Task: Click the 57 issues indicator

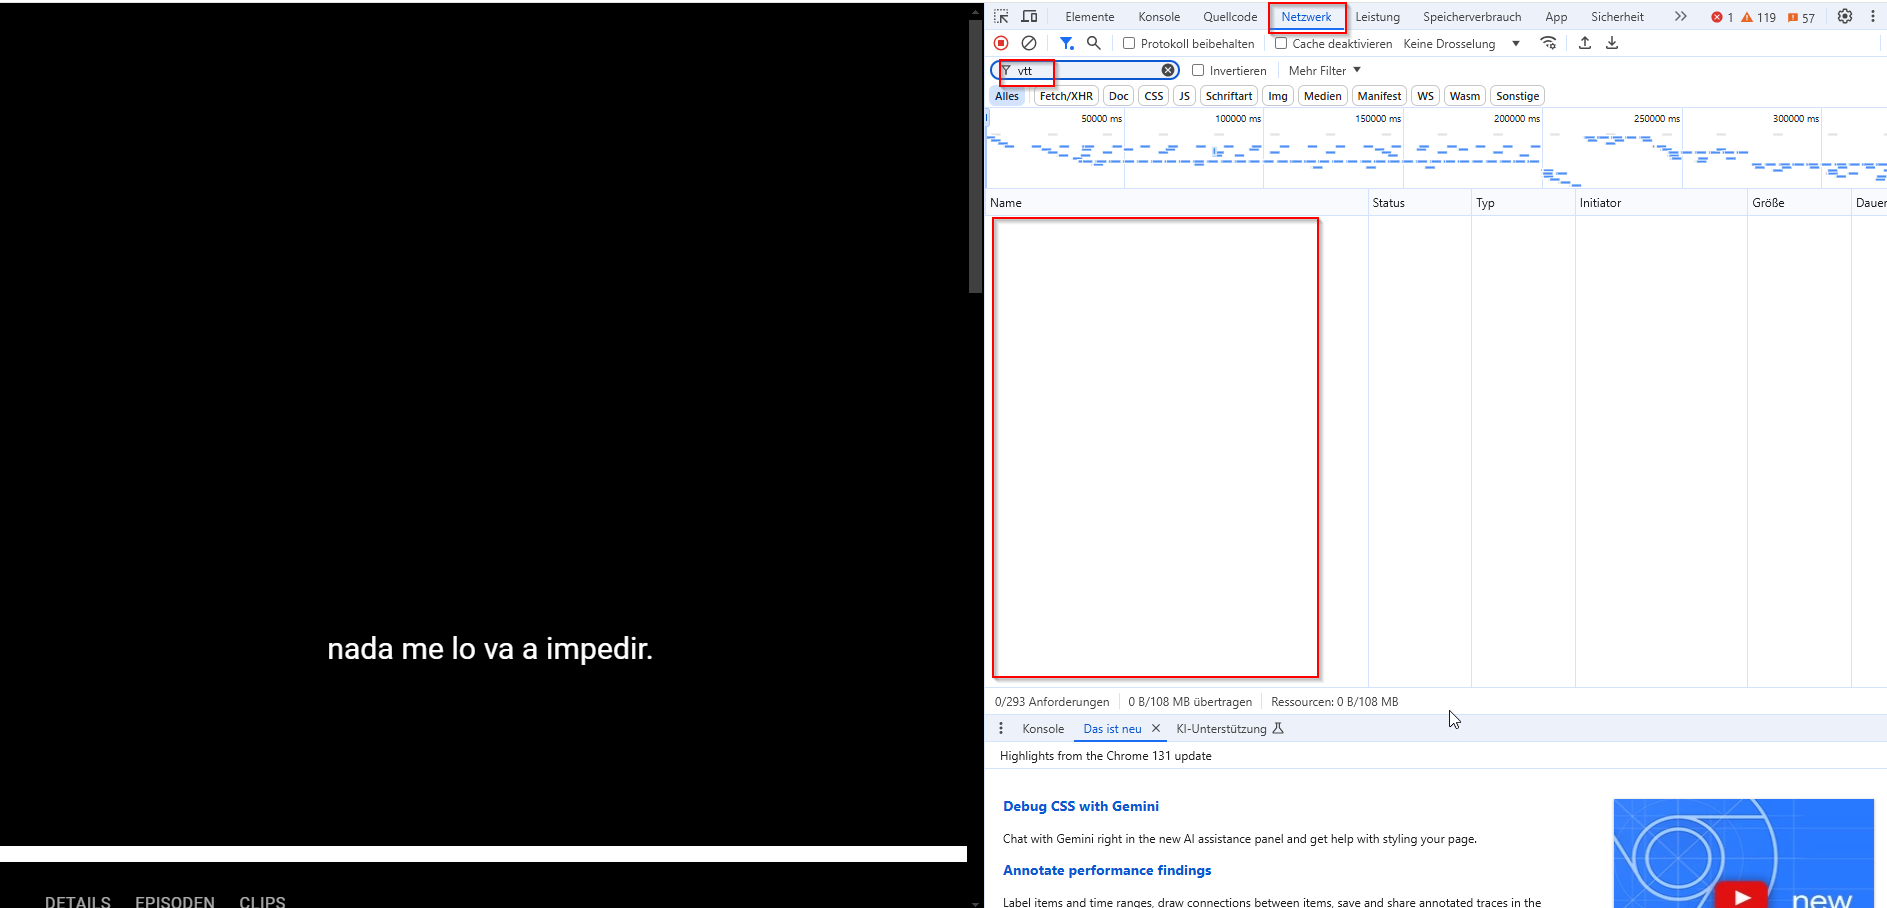Action: coord(1801,17)
